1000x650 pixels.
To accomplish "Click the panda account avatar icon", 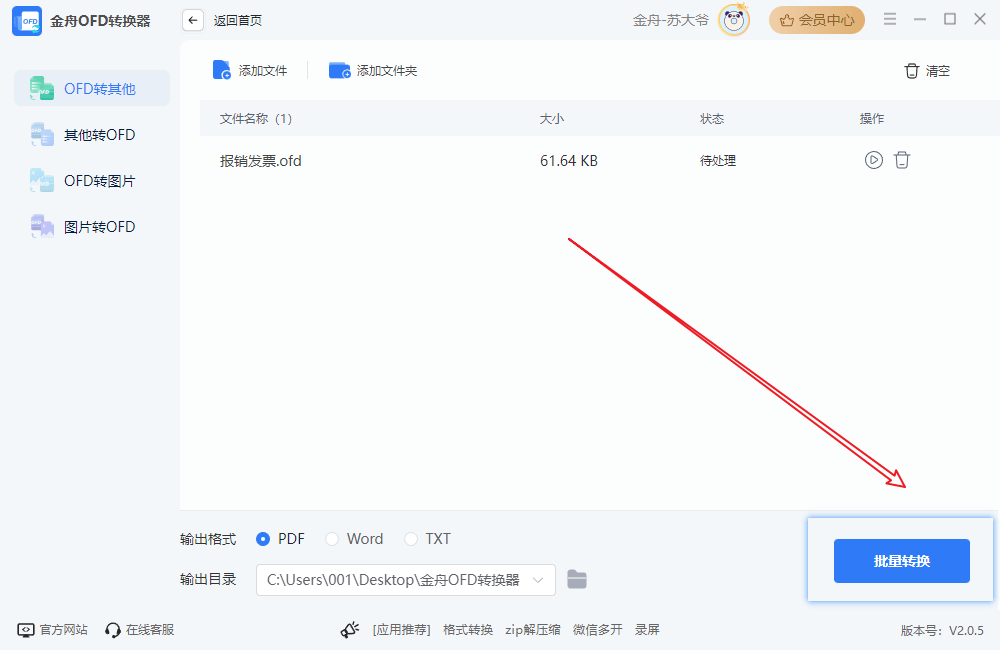I will click(x=733, y=19).
